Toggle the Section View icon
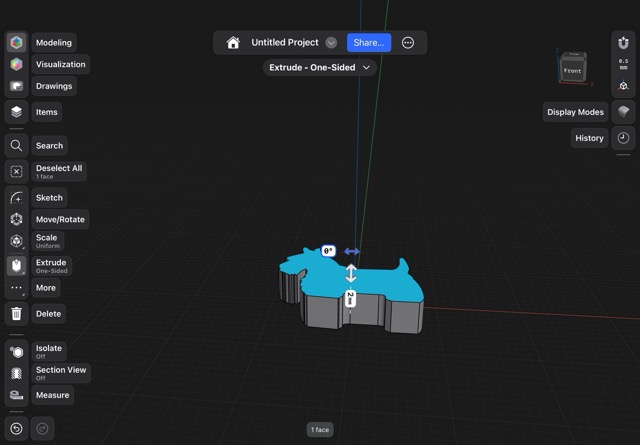Viewport: 640px width, 445px height. (x=16, y=373)
